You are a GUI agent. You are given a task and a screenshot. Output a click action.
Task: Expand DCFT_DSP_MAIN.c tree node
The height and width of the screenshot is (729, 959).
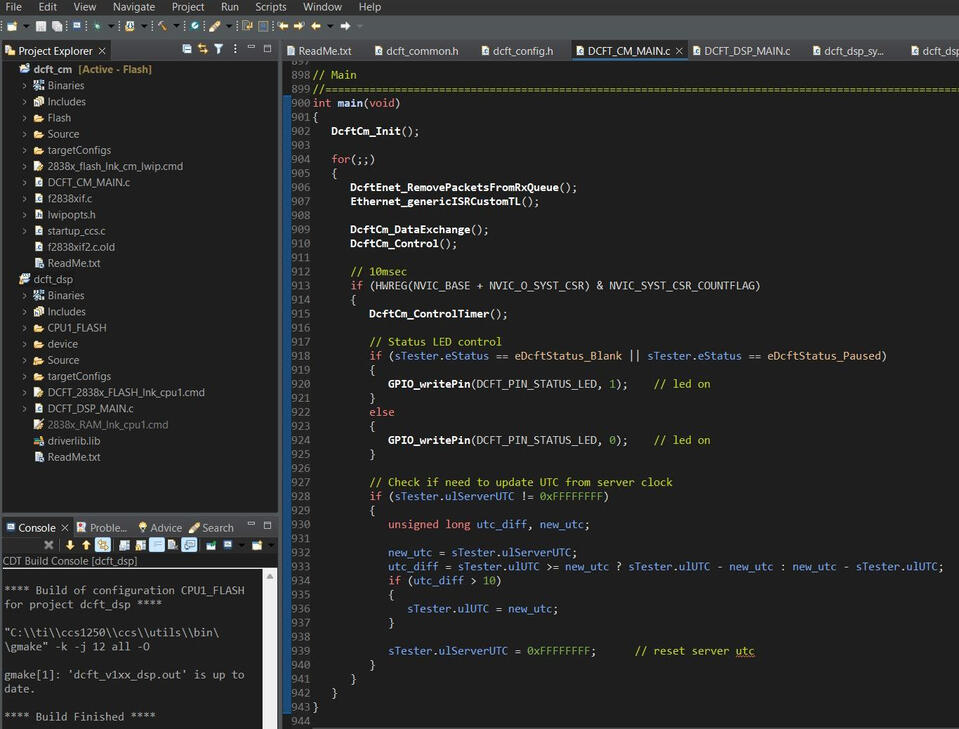24,409
